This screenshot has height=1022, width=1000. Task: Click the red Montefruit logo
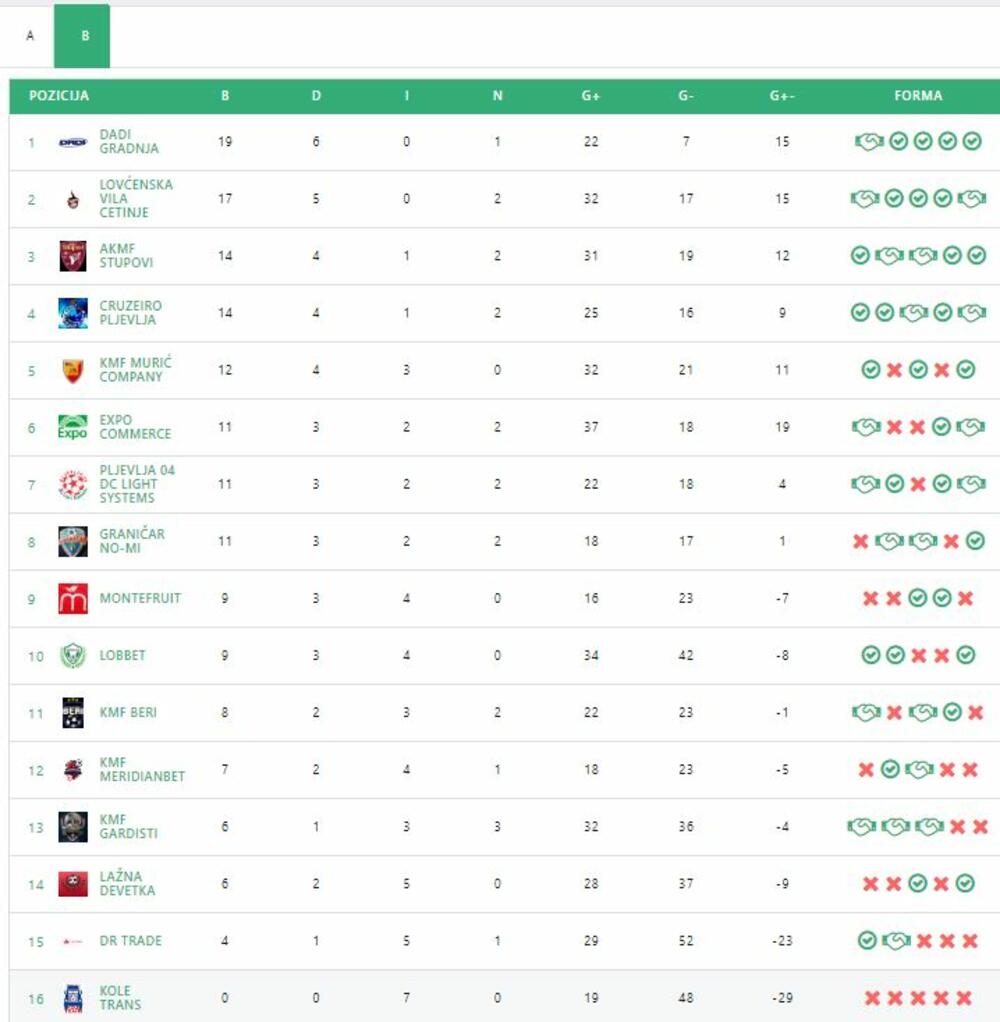click(x=73, y=598)
